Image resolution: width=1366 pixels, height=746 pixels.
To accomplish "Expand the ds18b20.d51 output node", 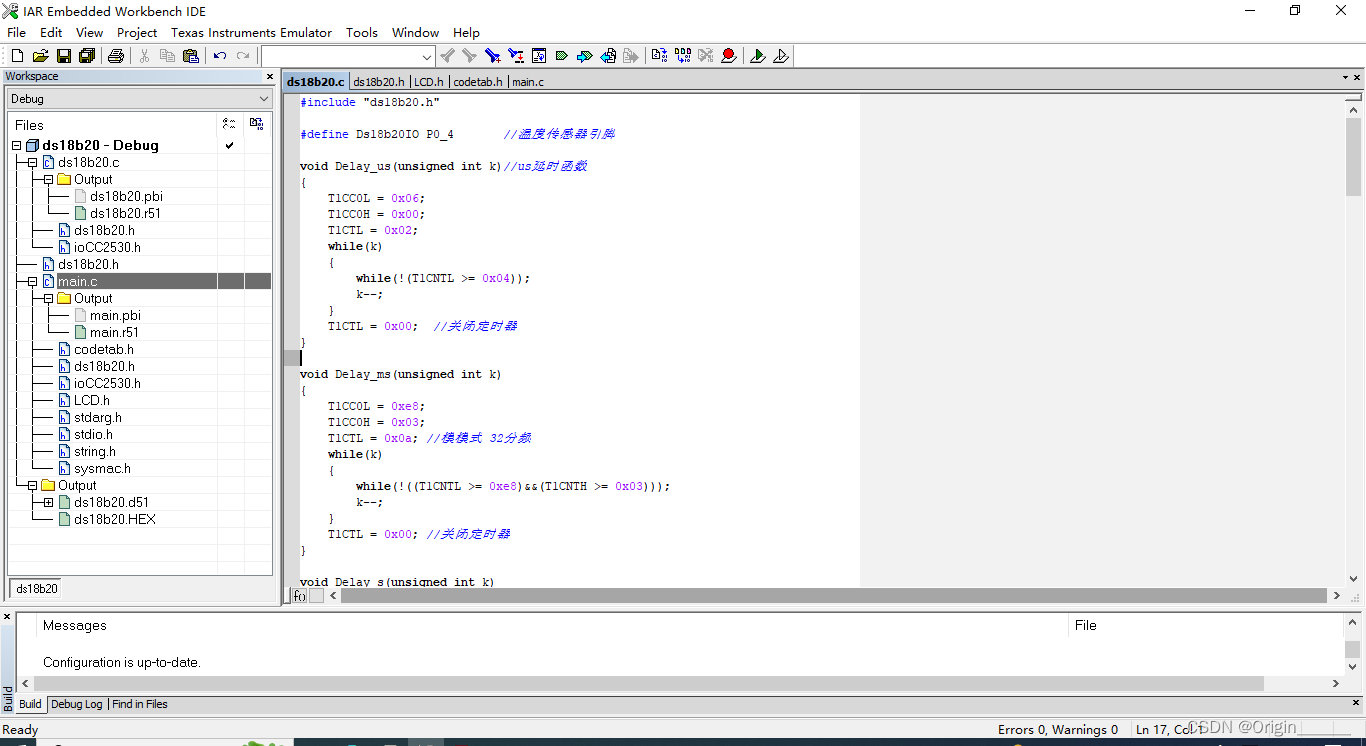I will (x=48, y=503).
